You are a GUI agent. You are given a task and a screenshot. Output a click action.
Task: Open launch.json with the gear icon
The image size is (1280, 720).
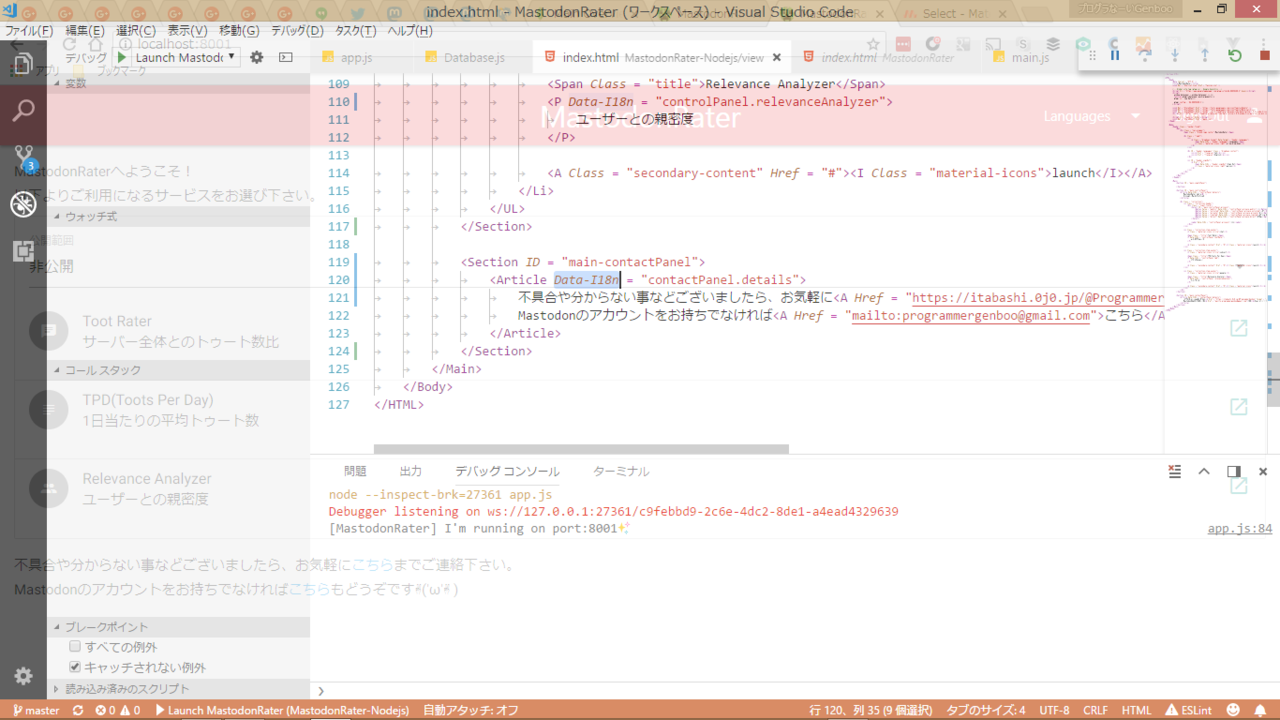coord(257,57)
